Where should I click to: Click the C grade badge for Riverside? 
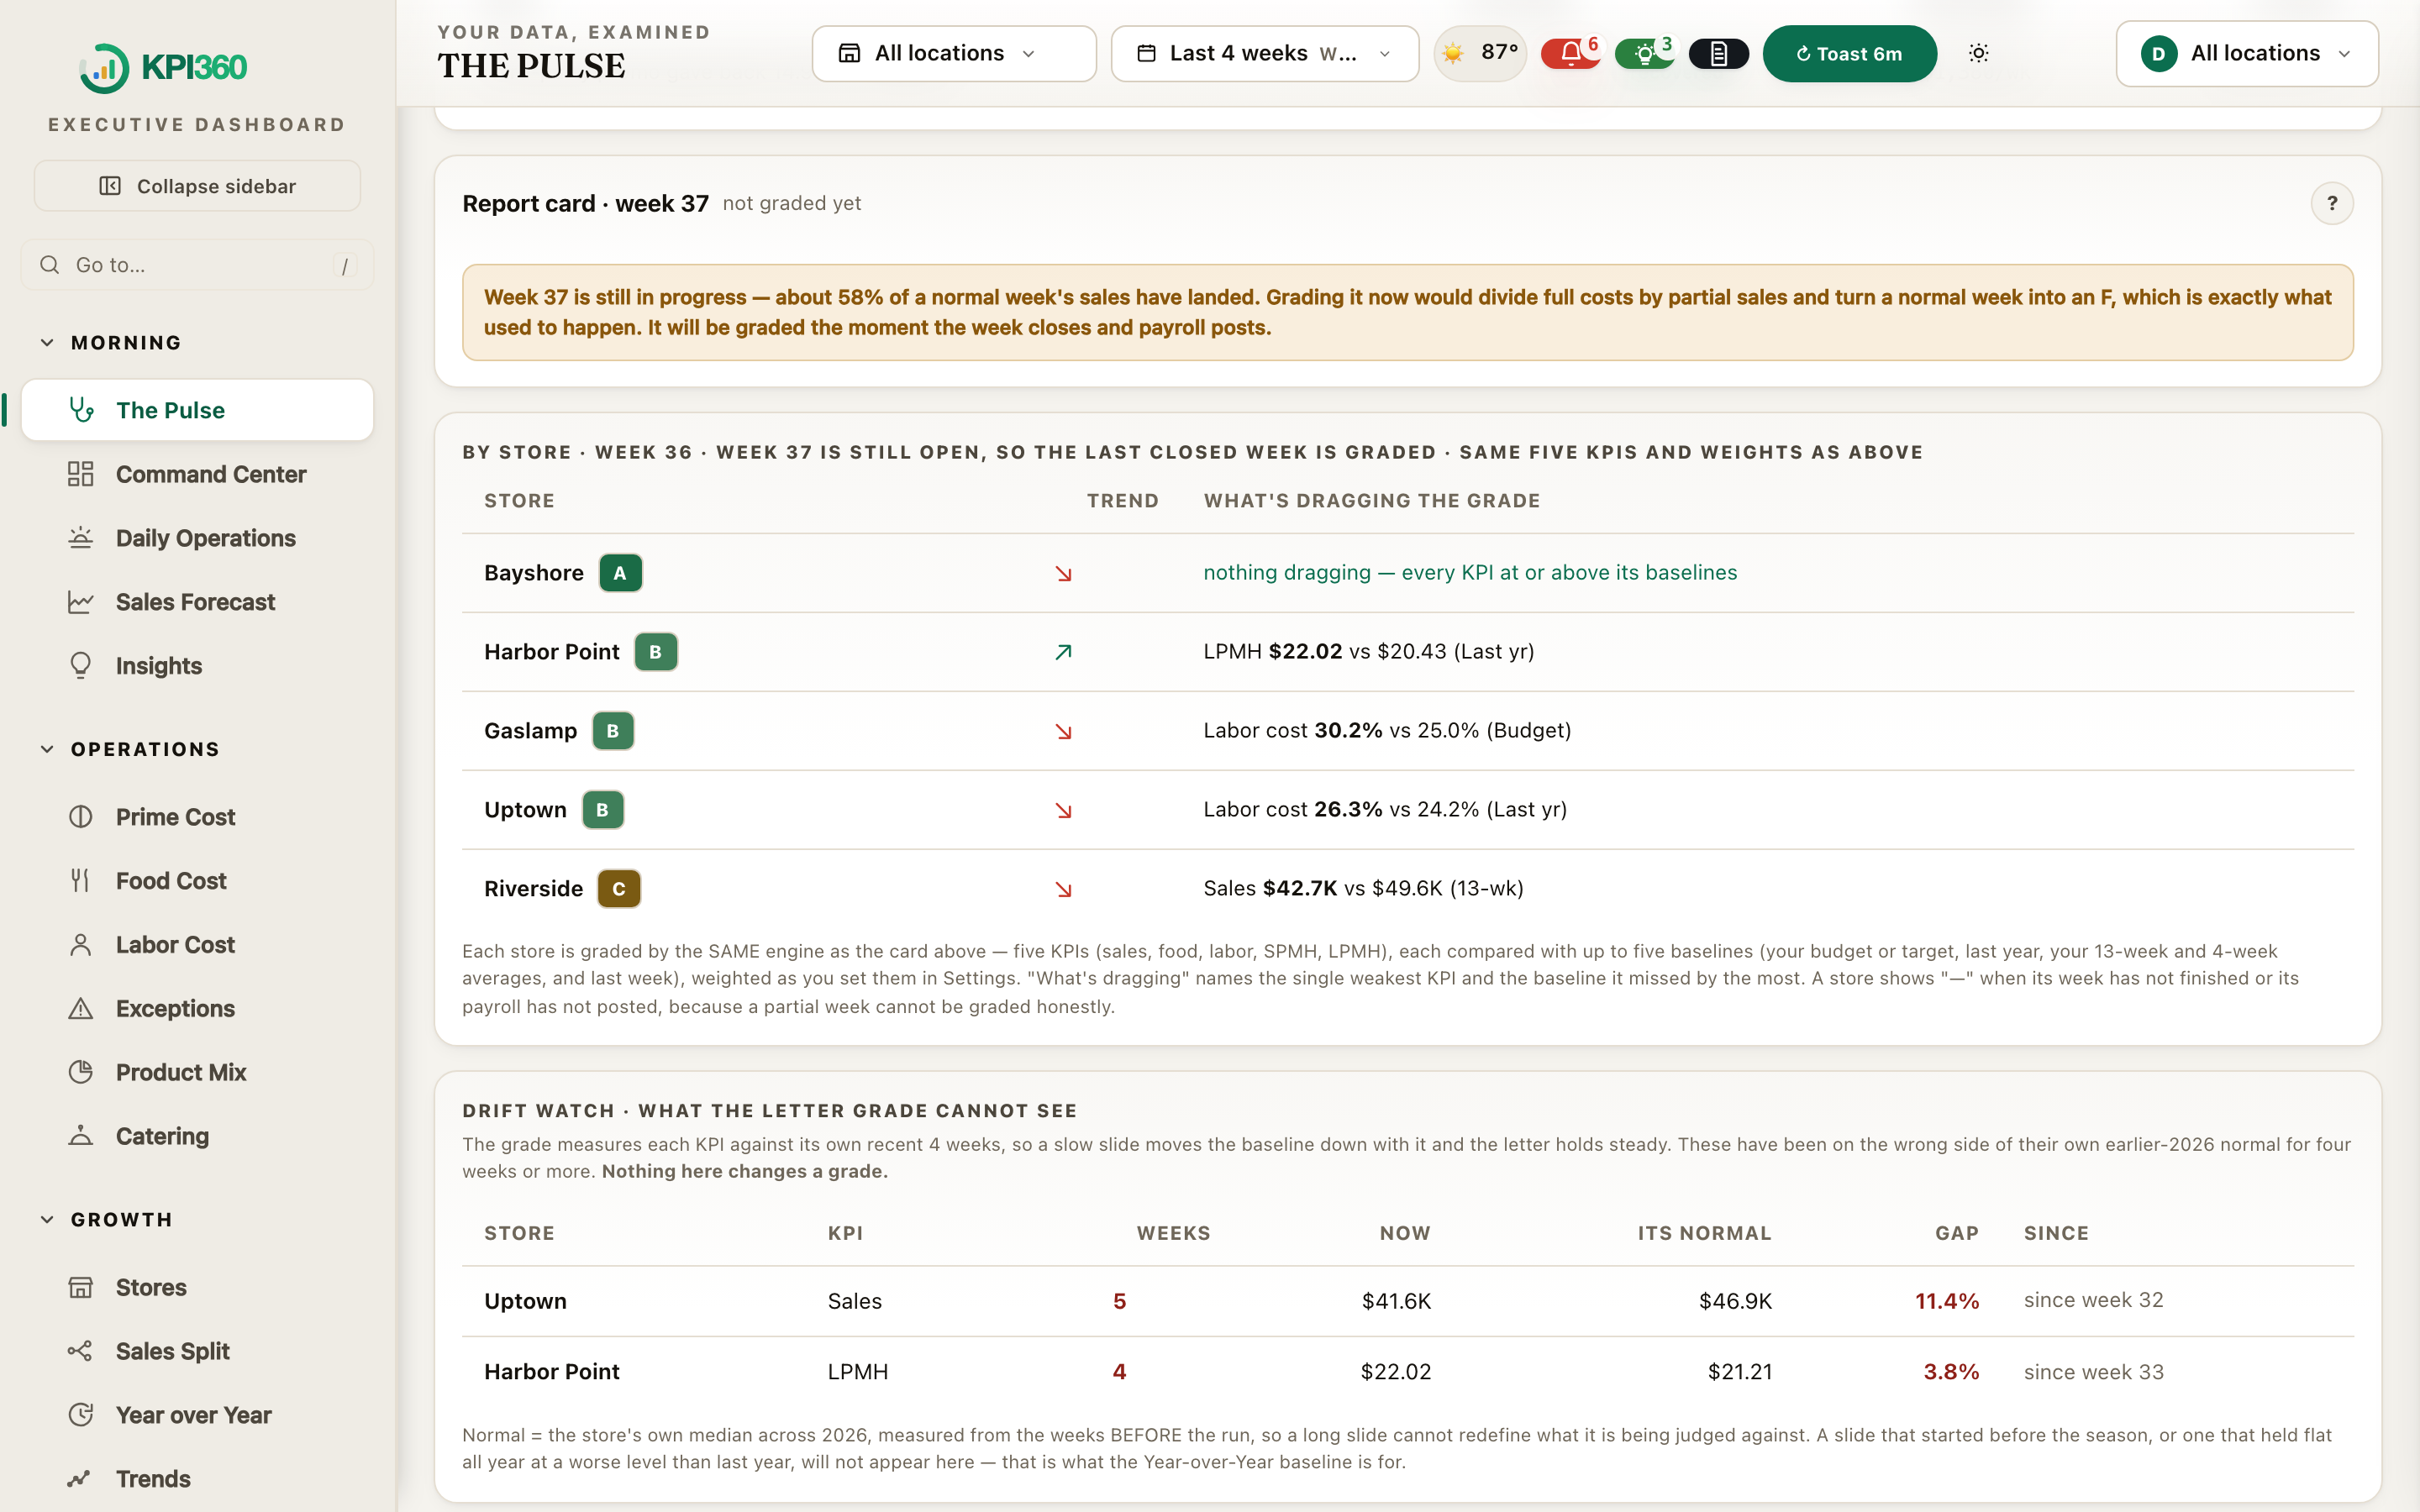[x=619, y=889]
